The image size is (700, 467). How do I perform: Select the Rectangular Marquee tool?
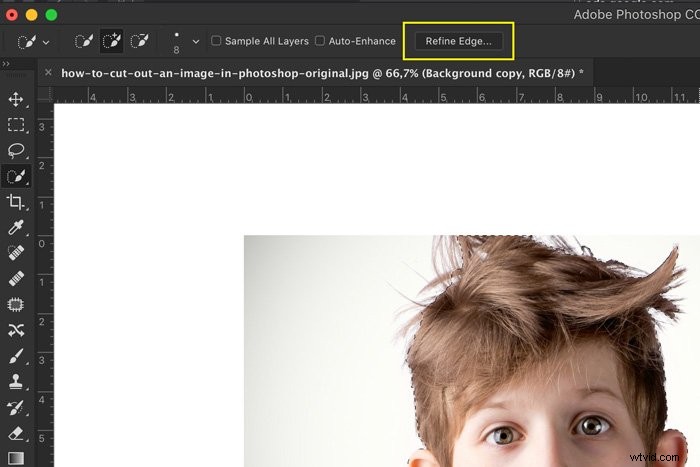[16, 125]
